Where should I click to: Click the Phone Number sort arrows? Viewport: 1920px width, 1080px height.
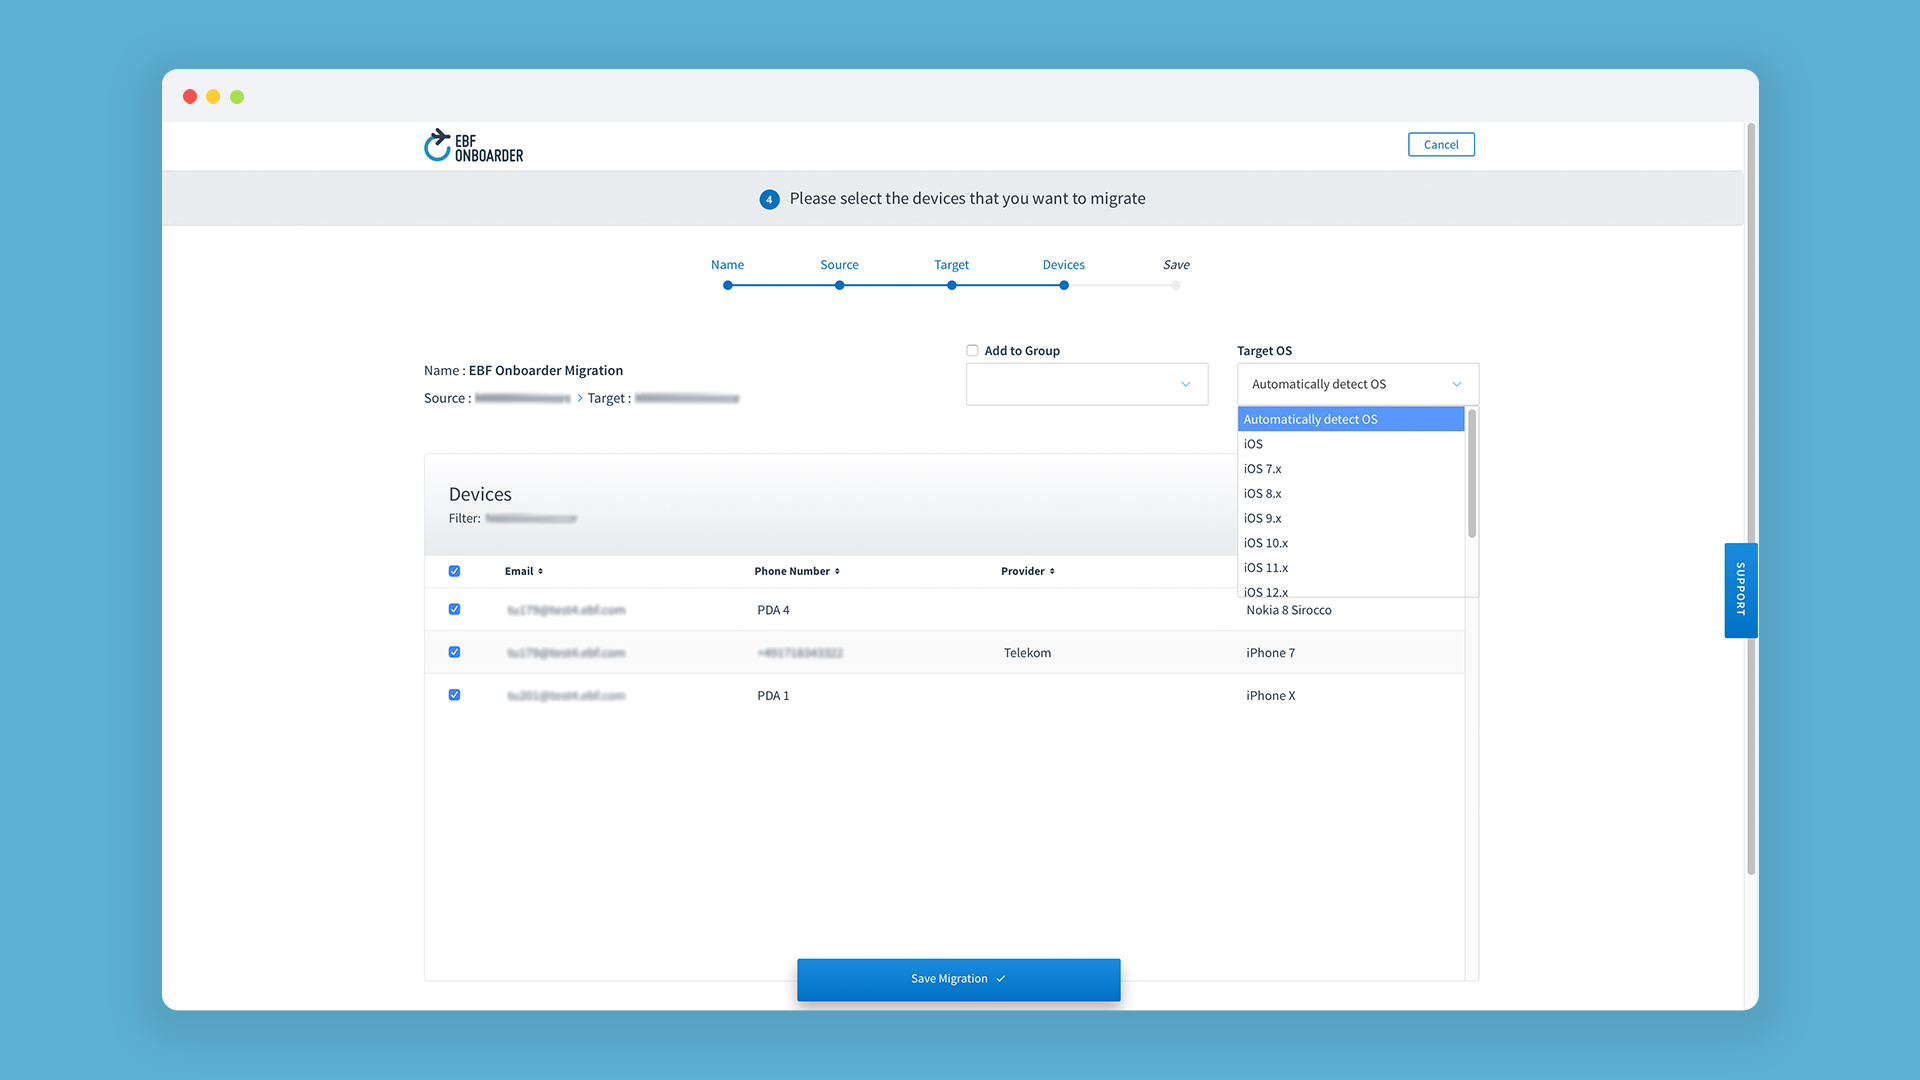point(837,571)
